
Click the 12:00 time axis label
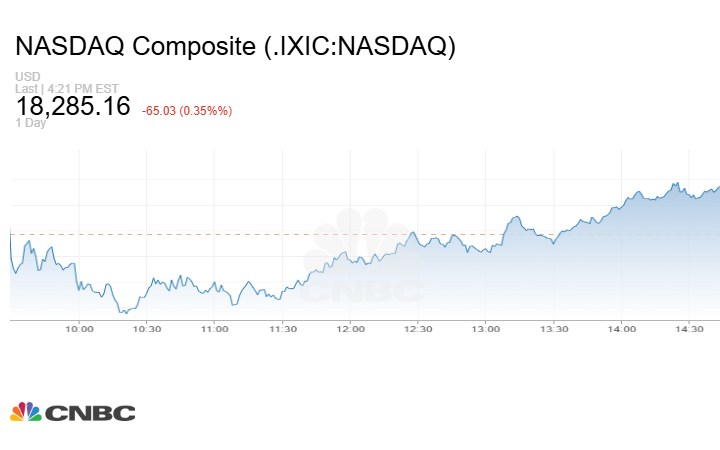tap(350, 329)
